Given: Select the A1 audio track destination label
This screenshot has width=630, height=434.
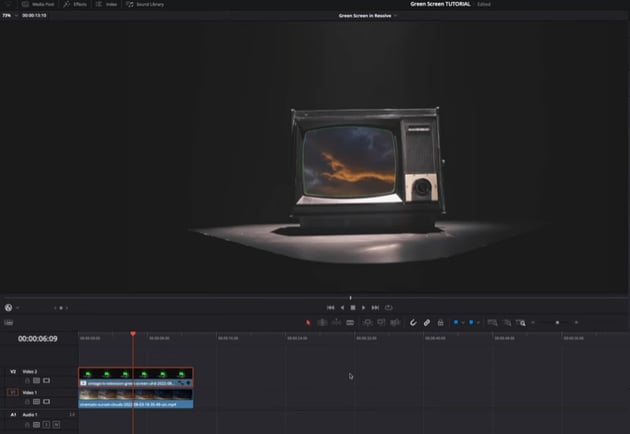Looking at the screenshot, I should [x=13, y=414].
